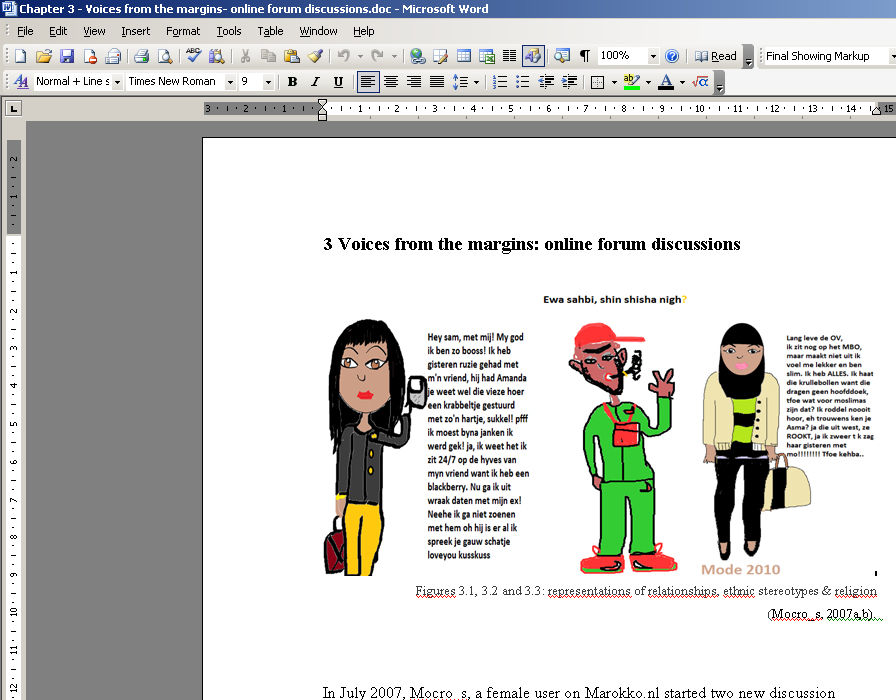Expand the Zoom 100% dropdown
The height and width of the screenshot is (700, 896).
coord(653,56)
